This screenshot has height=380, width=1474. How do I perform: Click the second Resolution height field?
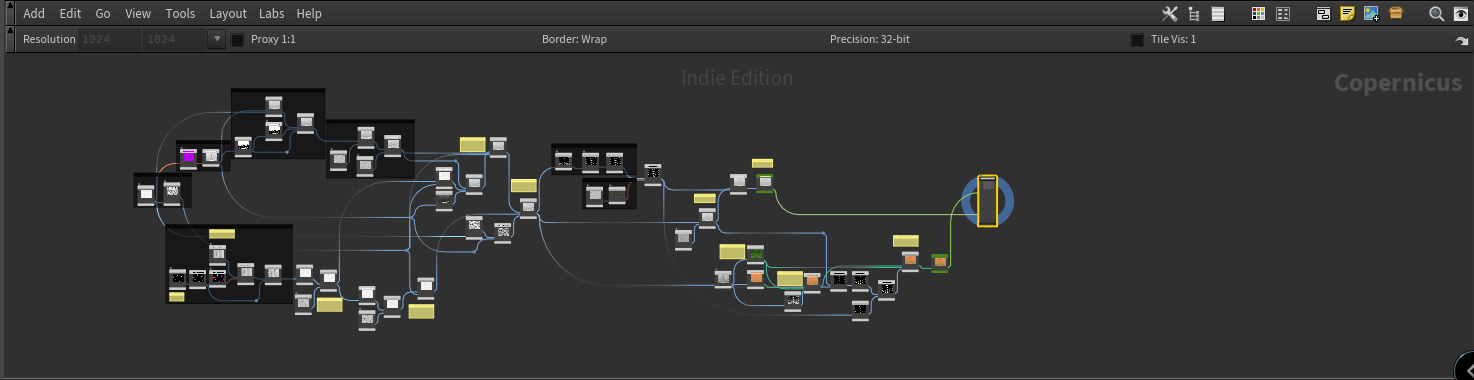click(174, 39)
